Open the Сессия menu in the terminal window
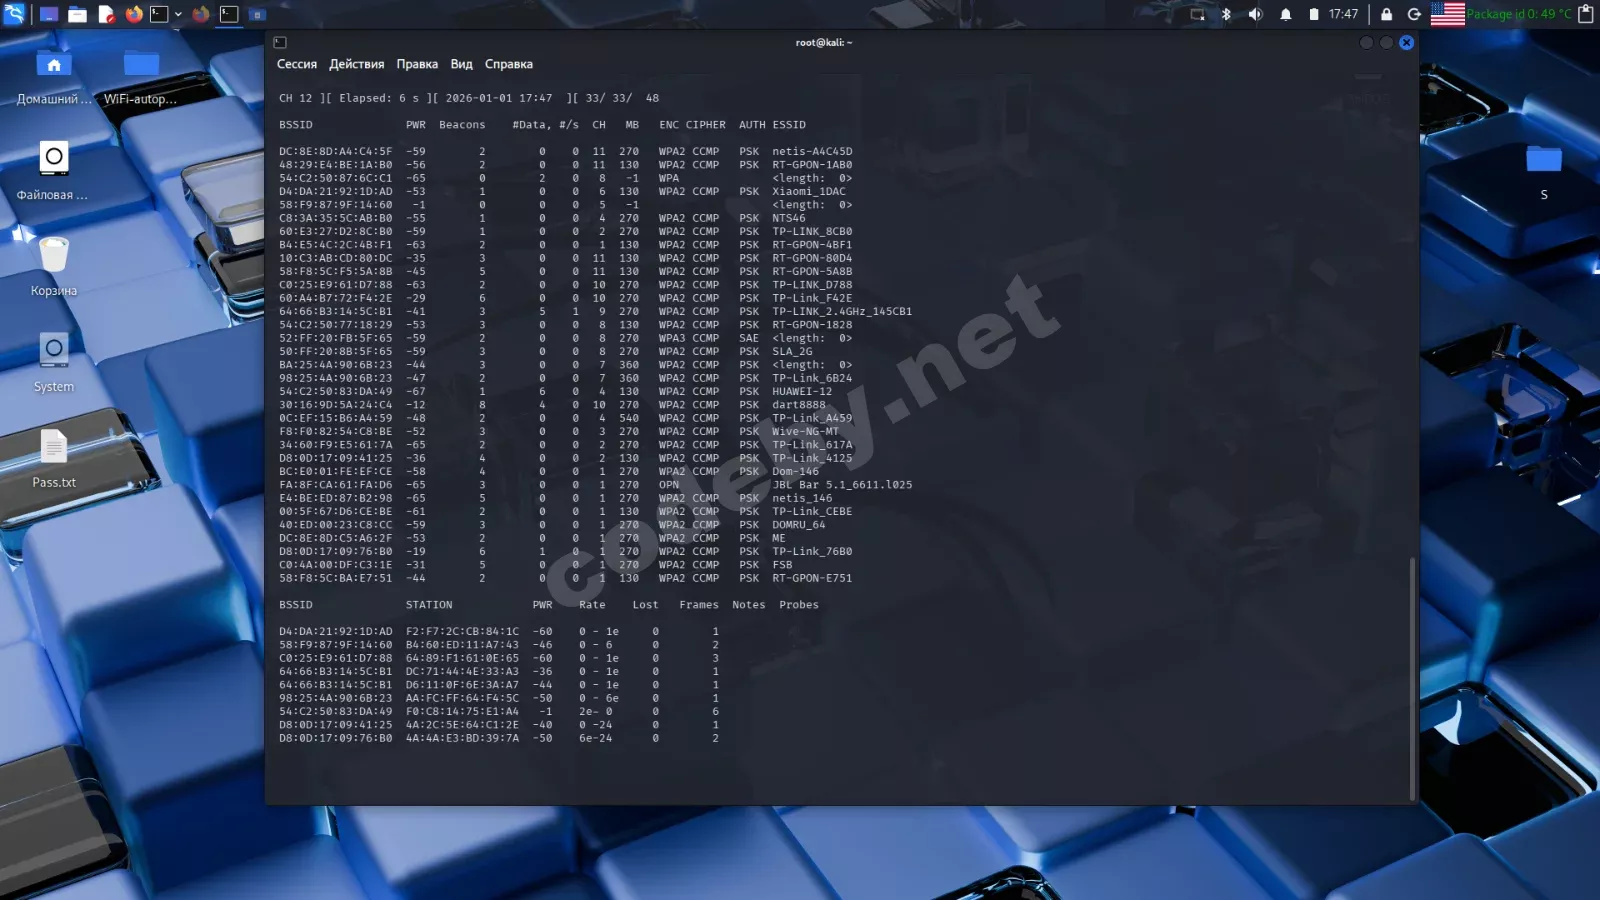Image resolution: width=1600 pixels, height=900 pixels. point(296,64)
